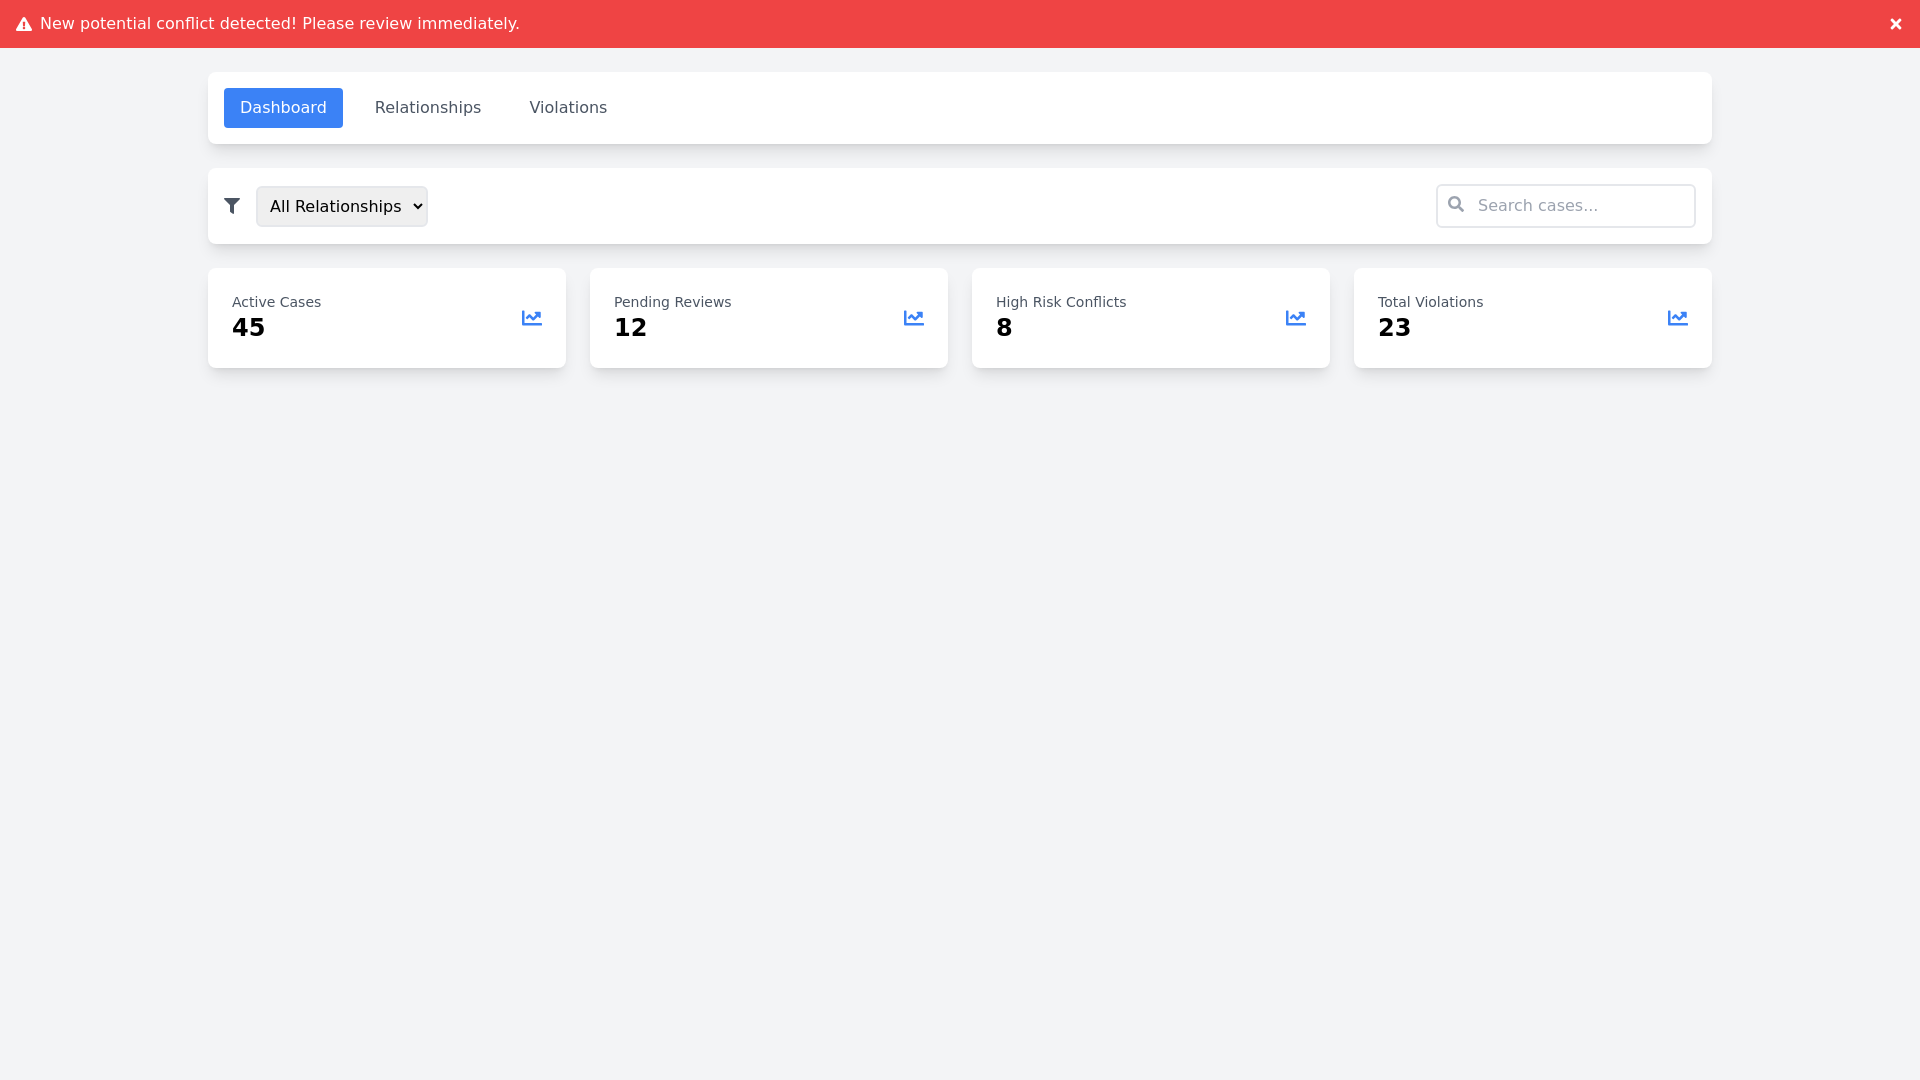Click the High Risk Conflicts card
Image resolution: width=1920 pixels, height=1080 pixels.
(1150, 318)
